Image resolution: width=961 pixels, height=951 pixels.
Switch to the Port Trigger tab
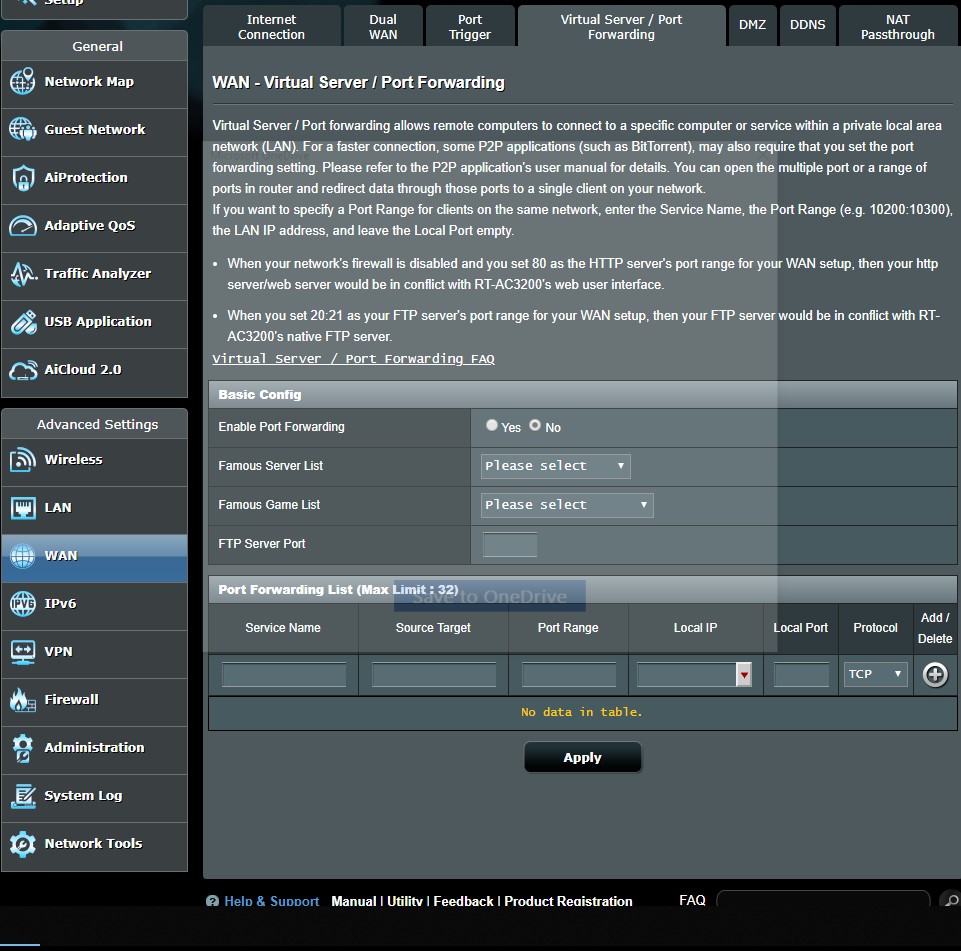tap(470, 27)
